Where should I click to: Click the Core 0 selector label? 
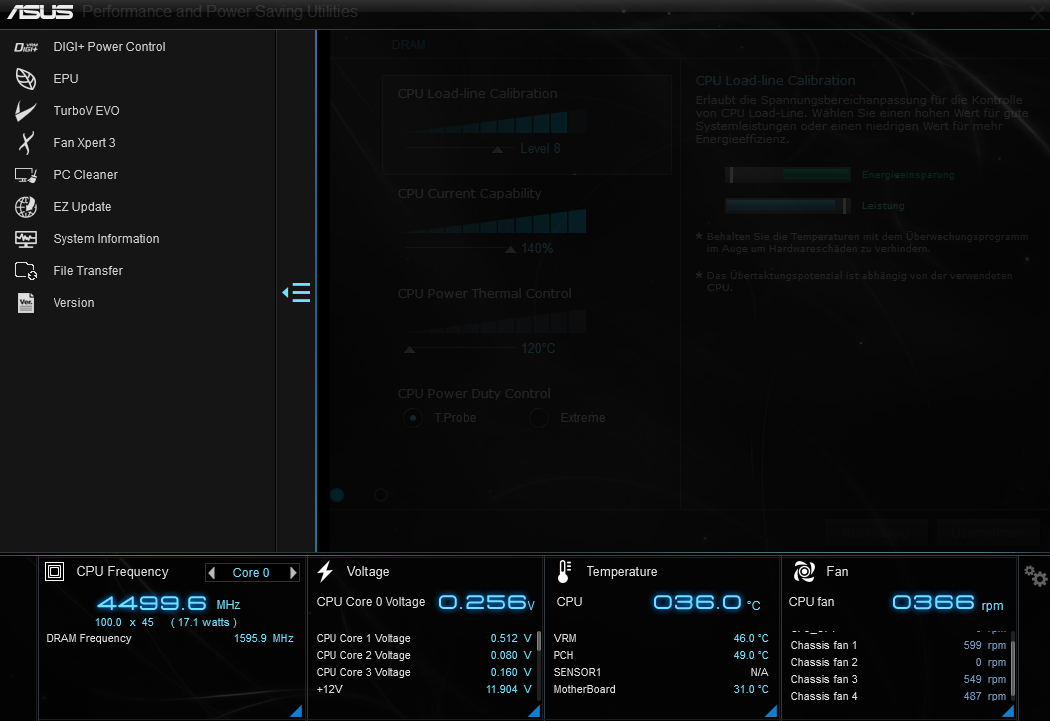click(x=251, y=572)
